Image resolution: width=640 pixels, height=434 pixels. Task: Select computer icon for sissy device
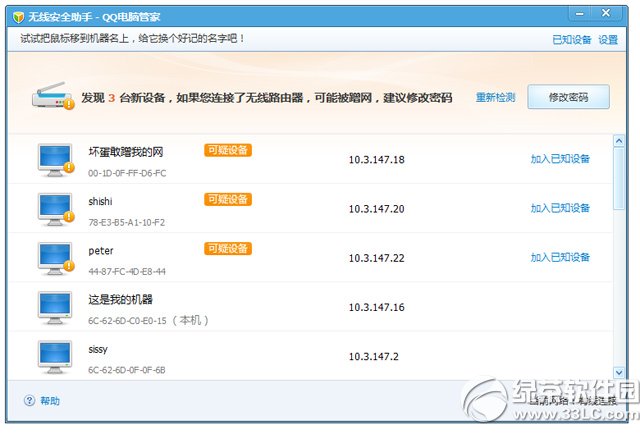click(55, 355)
